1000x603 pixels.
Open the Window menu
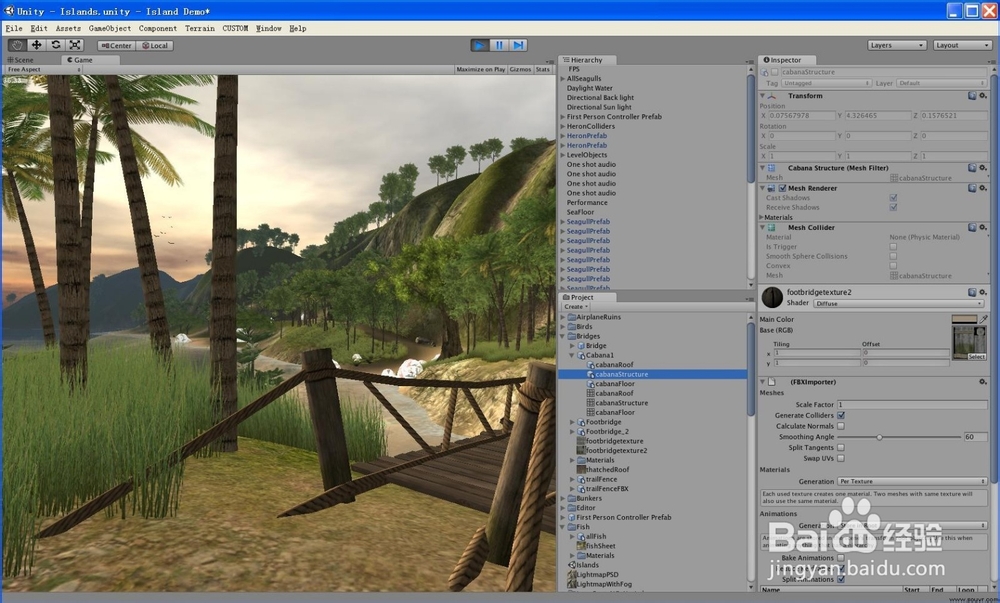click(x=268, y=28)
